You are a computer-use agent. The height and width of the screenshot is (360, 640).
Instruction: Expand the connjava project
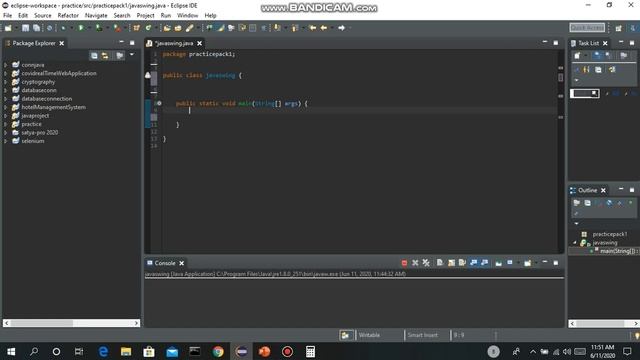pos(5,65)
